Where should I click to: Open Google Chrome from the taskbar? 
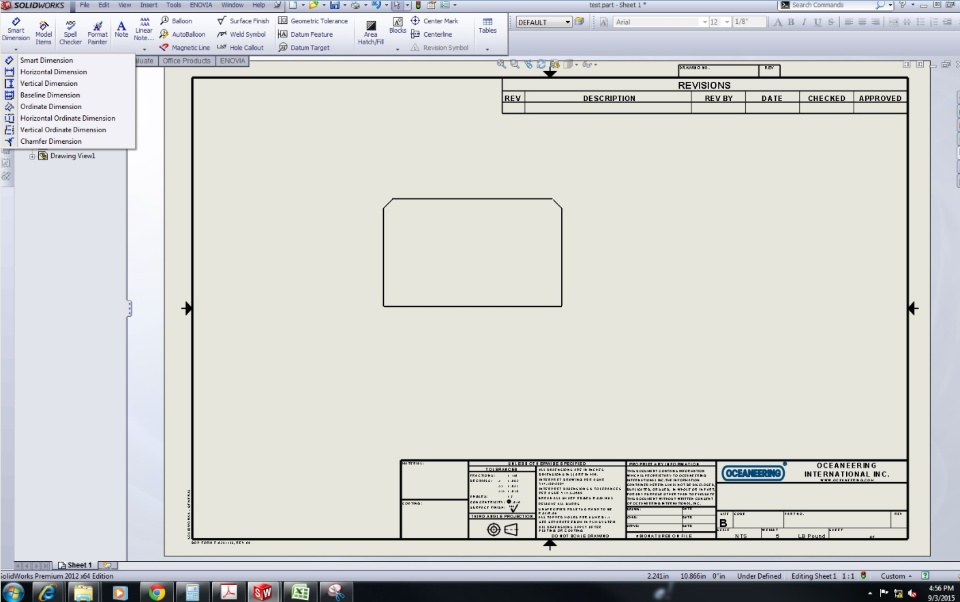click(x=156, y=592)
